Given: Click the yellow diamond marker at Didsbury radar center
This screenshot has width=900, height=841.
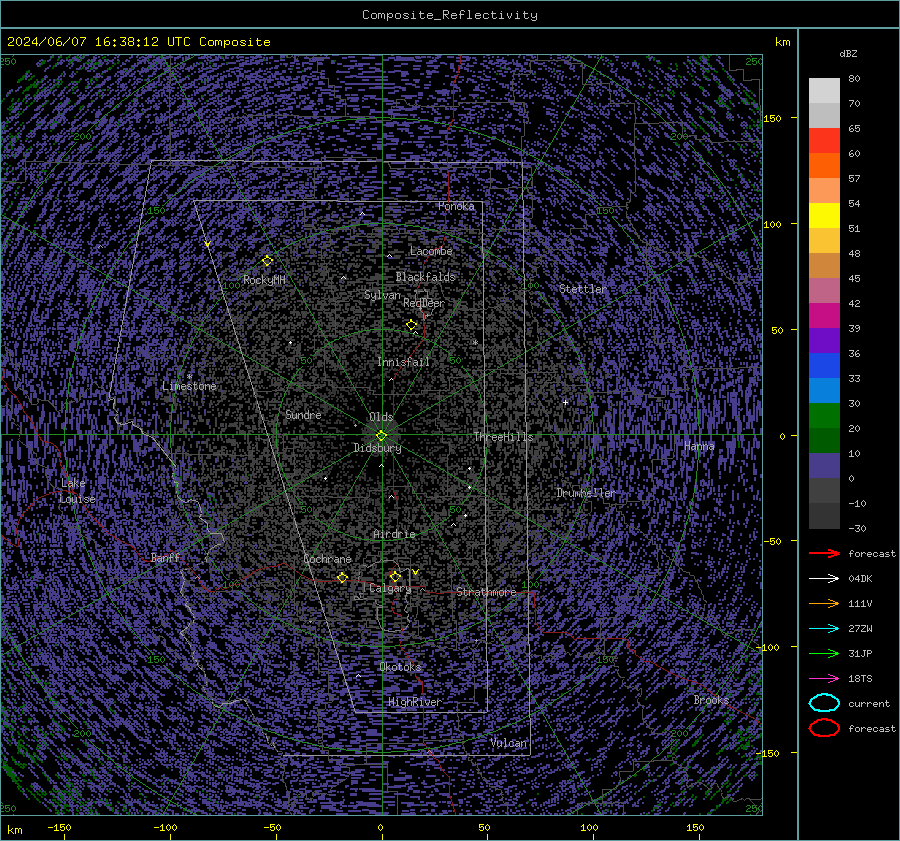Looking at the screenshot, I should (x=381, y=436).
